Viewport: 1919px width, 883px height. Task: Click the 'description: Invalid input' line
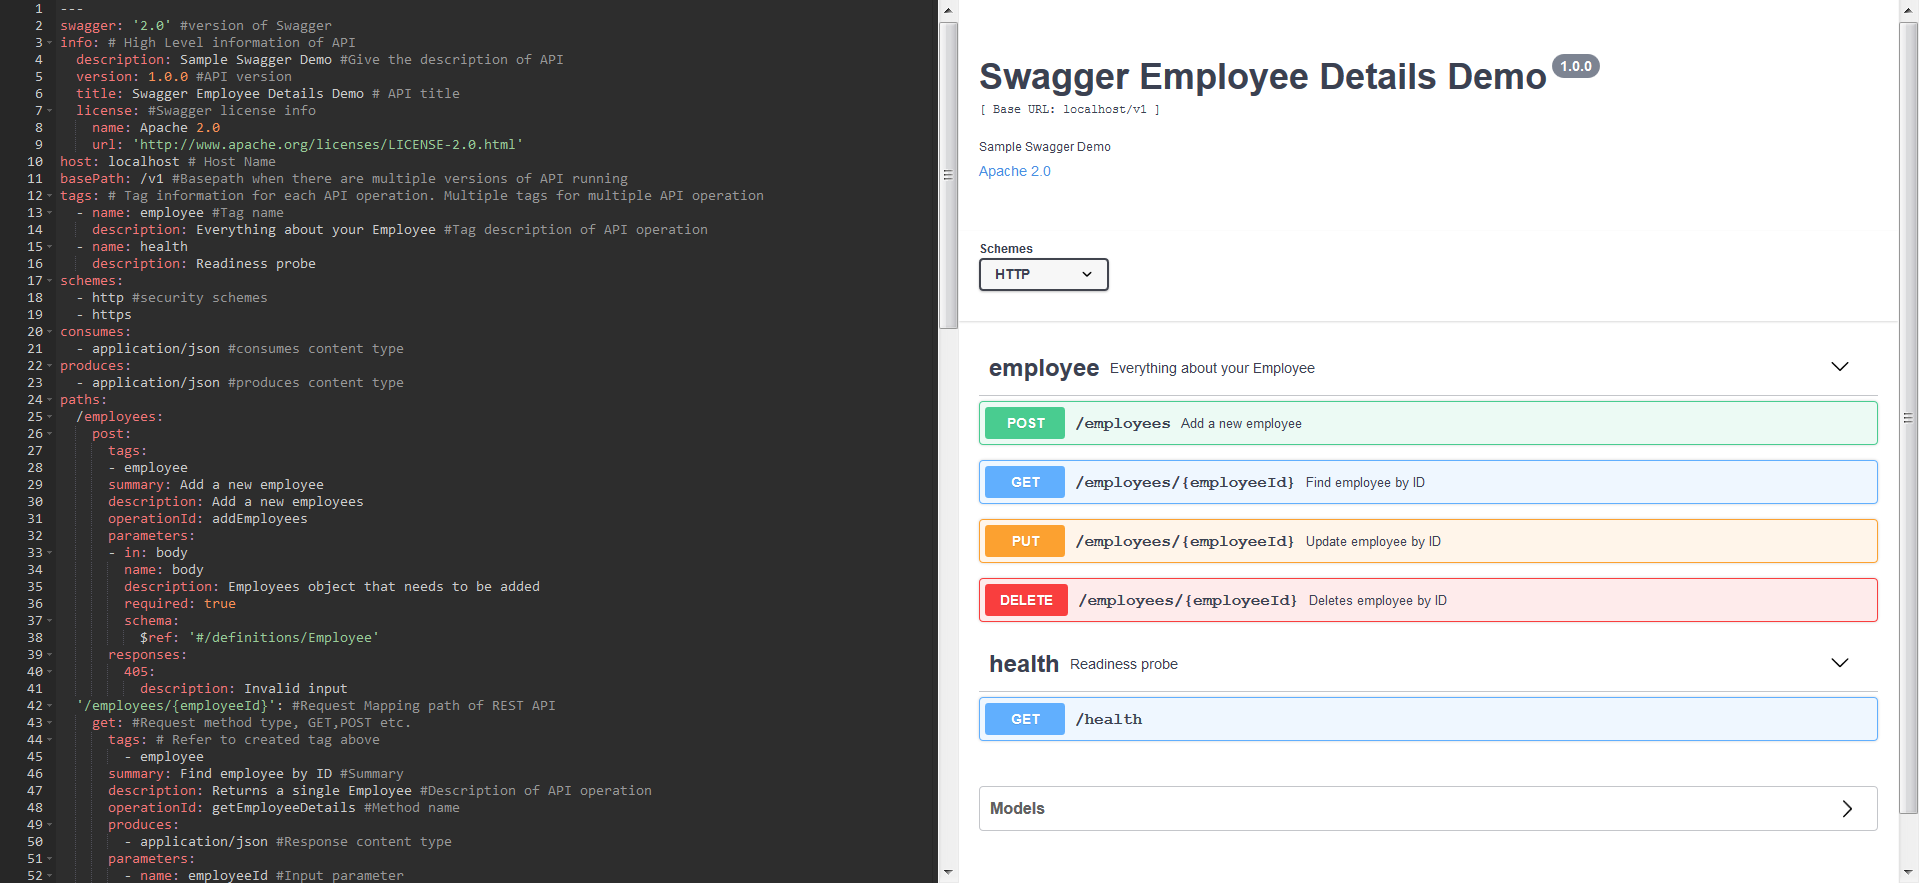243,689
